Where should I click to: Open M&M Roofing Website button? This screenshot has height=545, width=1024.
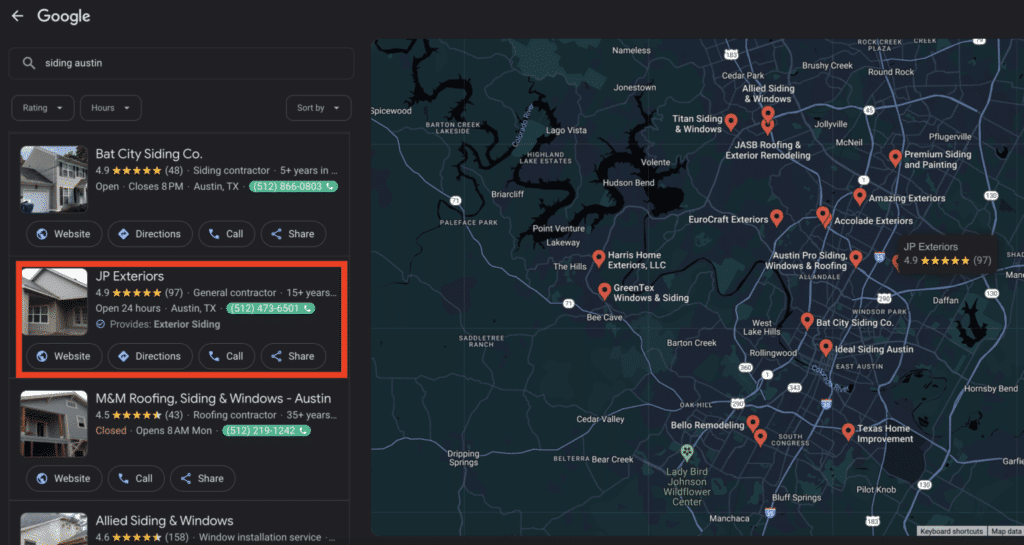tap(64, 478)
